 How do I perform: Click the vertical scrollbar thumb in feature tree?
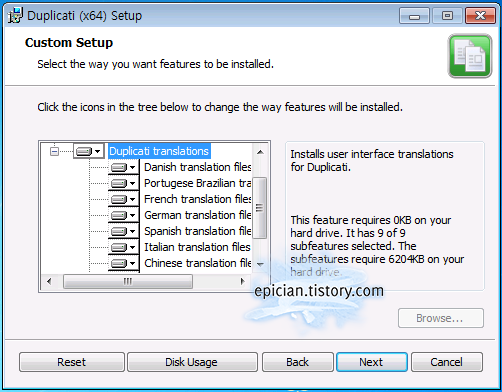[x=260, y=208]
